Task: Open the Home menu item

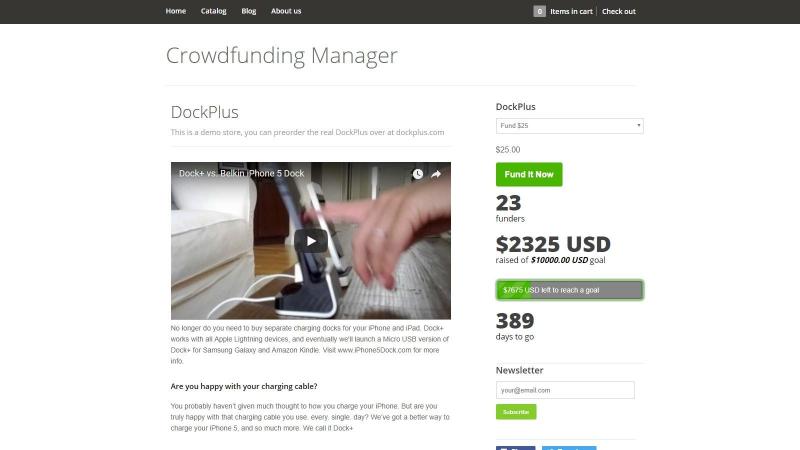Action: pos(176,11)
